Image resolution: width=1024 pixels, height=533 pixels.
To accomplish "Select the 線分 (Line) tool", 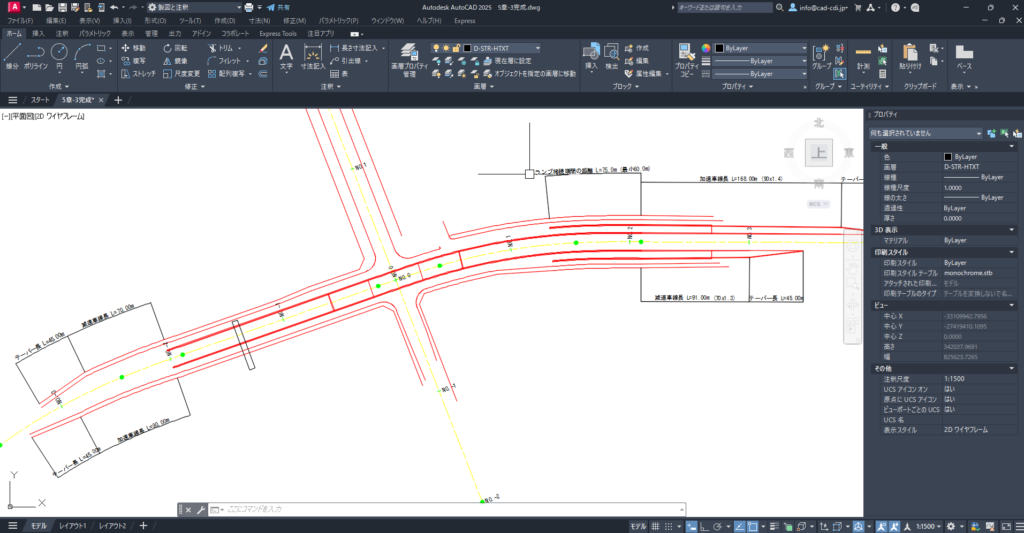I will [12, 54].
